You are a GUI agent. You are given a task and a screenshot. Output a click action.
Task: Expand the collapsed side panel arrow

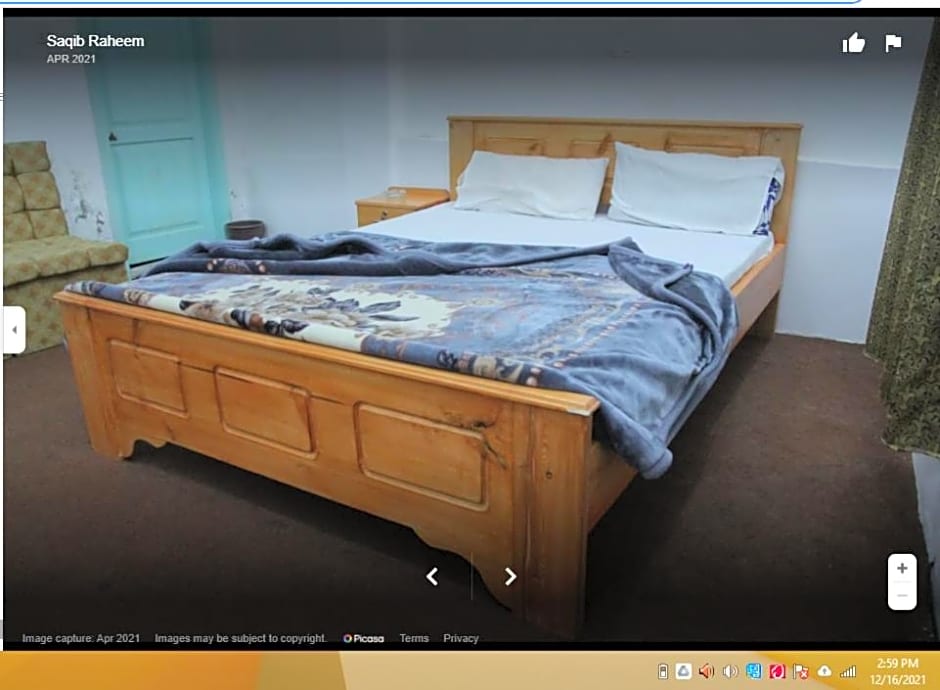14,329
